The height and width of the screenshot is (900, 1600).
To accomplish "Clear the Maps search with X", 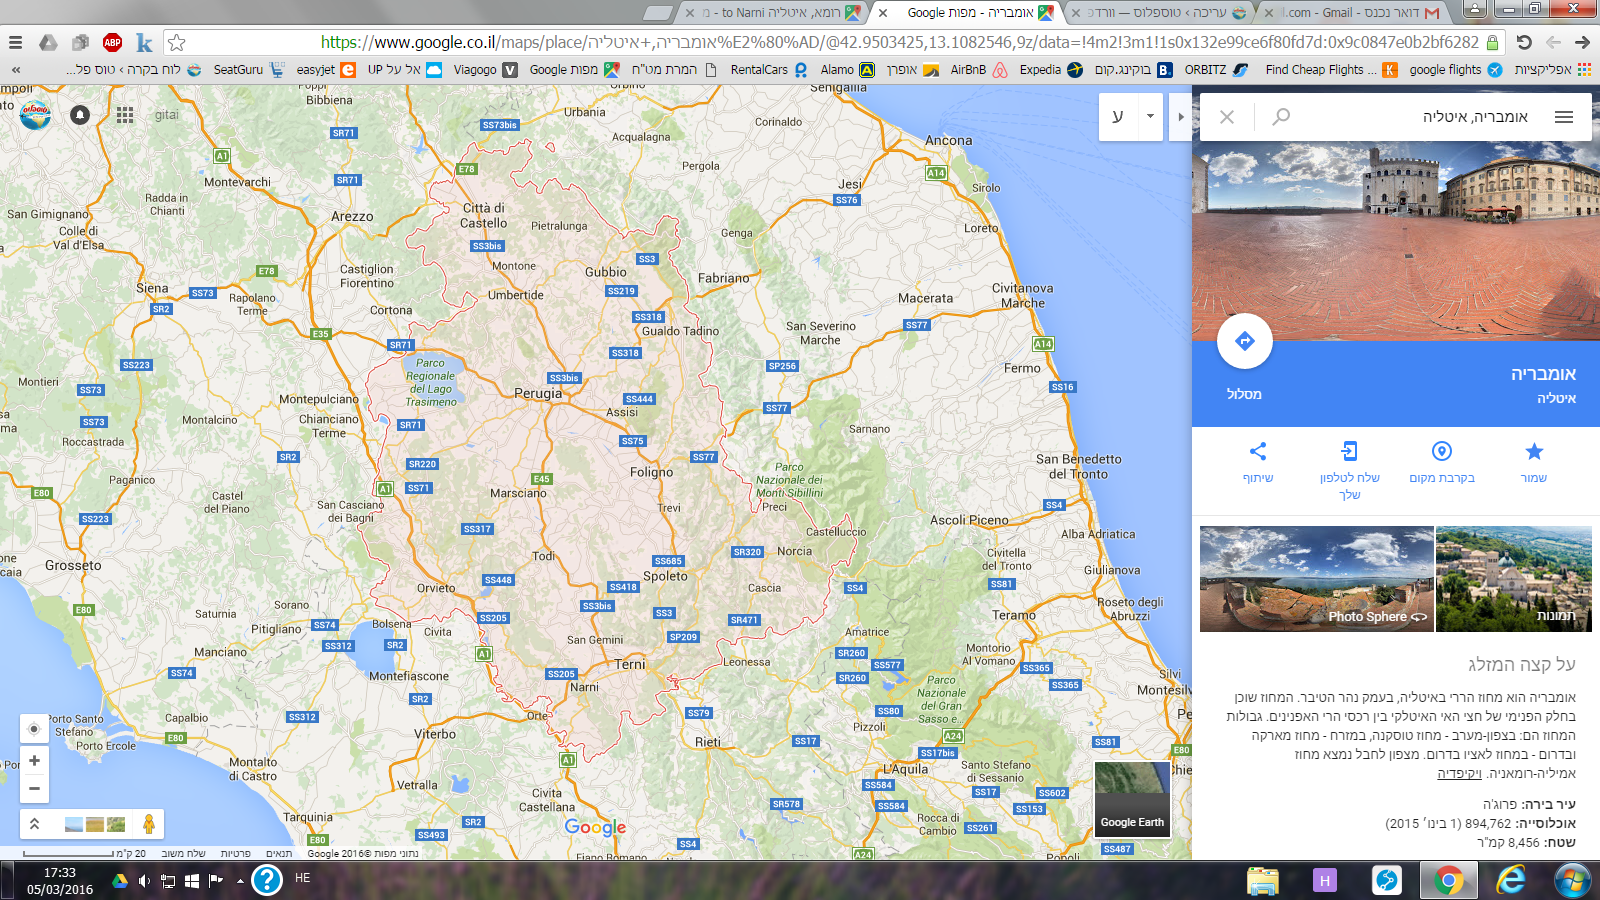I will coord(1227,117).
